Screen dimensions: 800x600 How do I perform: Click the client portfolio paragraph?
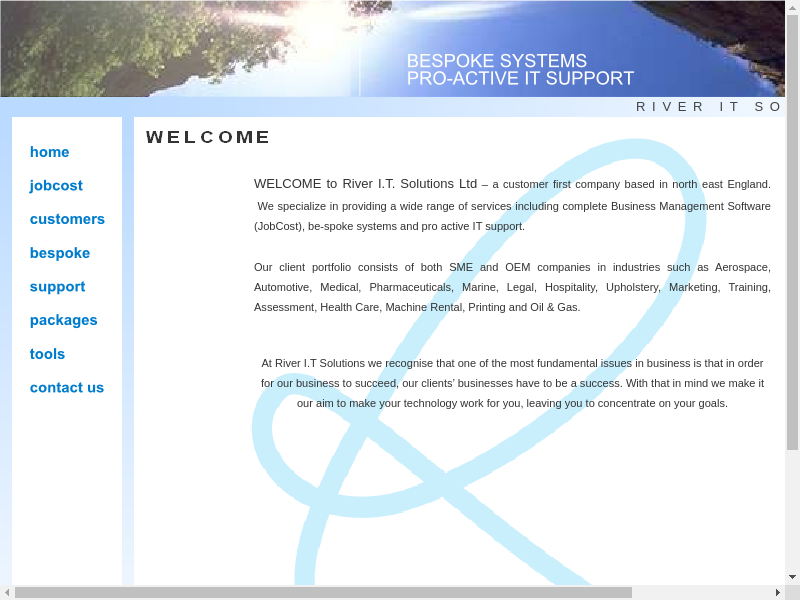click(x=512, y=287)
